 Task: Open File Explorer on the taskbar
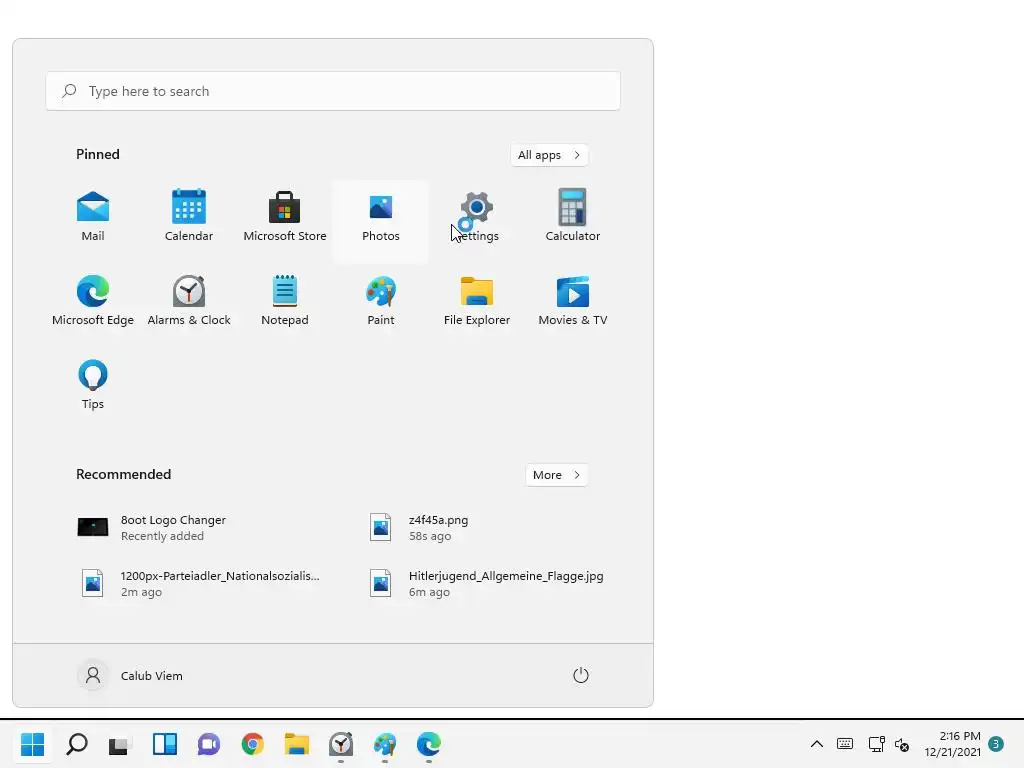pyautogui.click(x=296, y=744)
